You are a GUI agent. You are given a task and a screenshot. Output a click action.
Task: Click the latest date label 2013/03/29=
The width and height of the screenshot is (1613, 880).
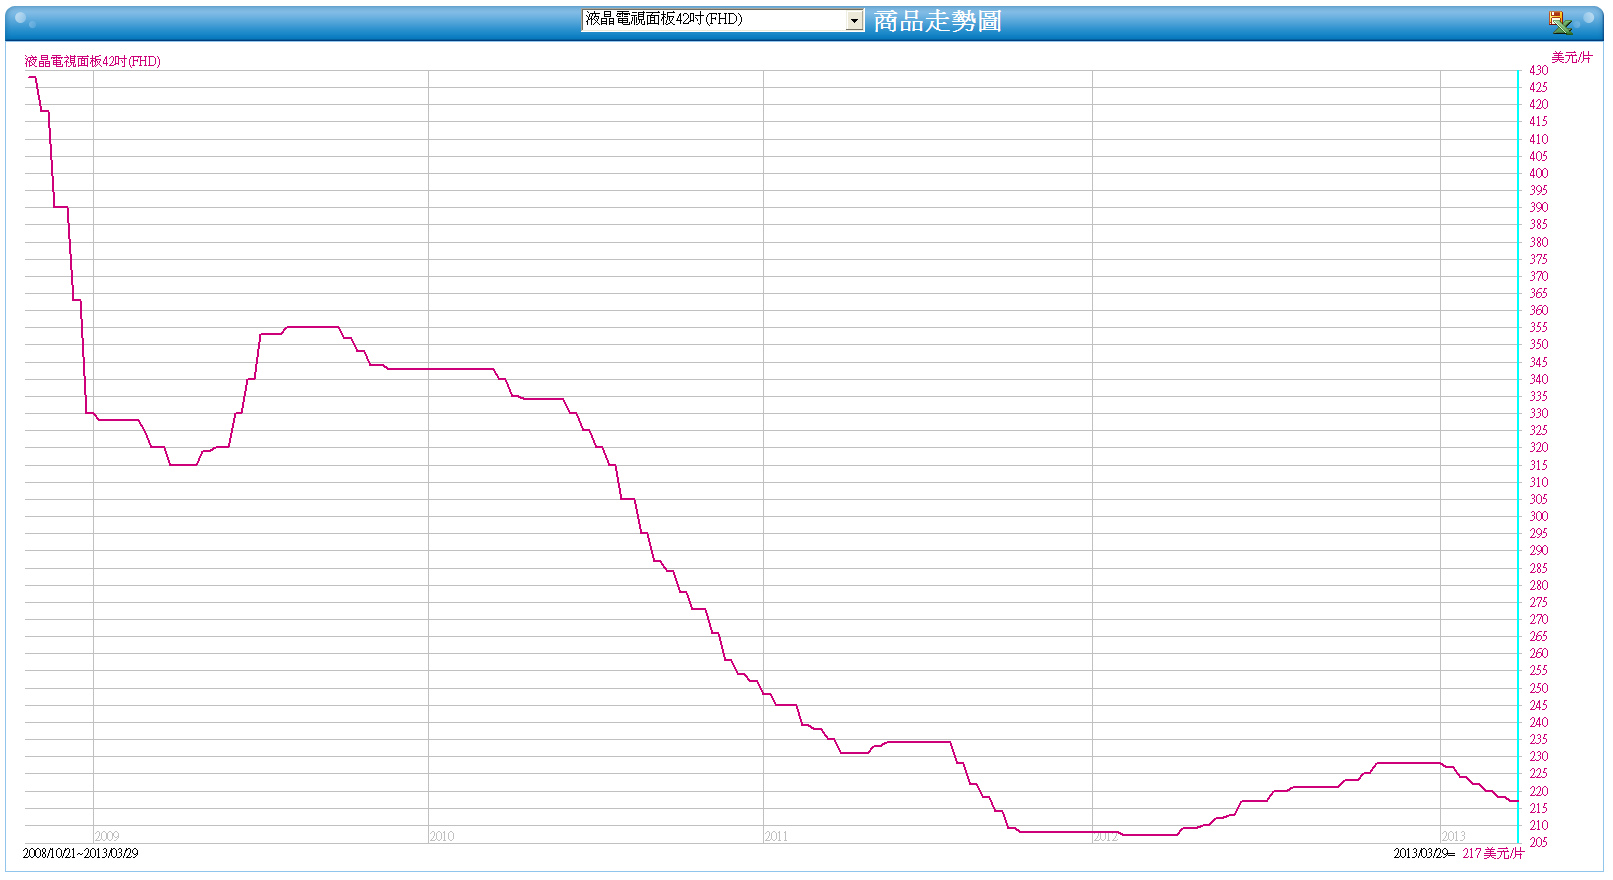click(1424, 853)
